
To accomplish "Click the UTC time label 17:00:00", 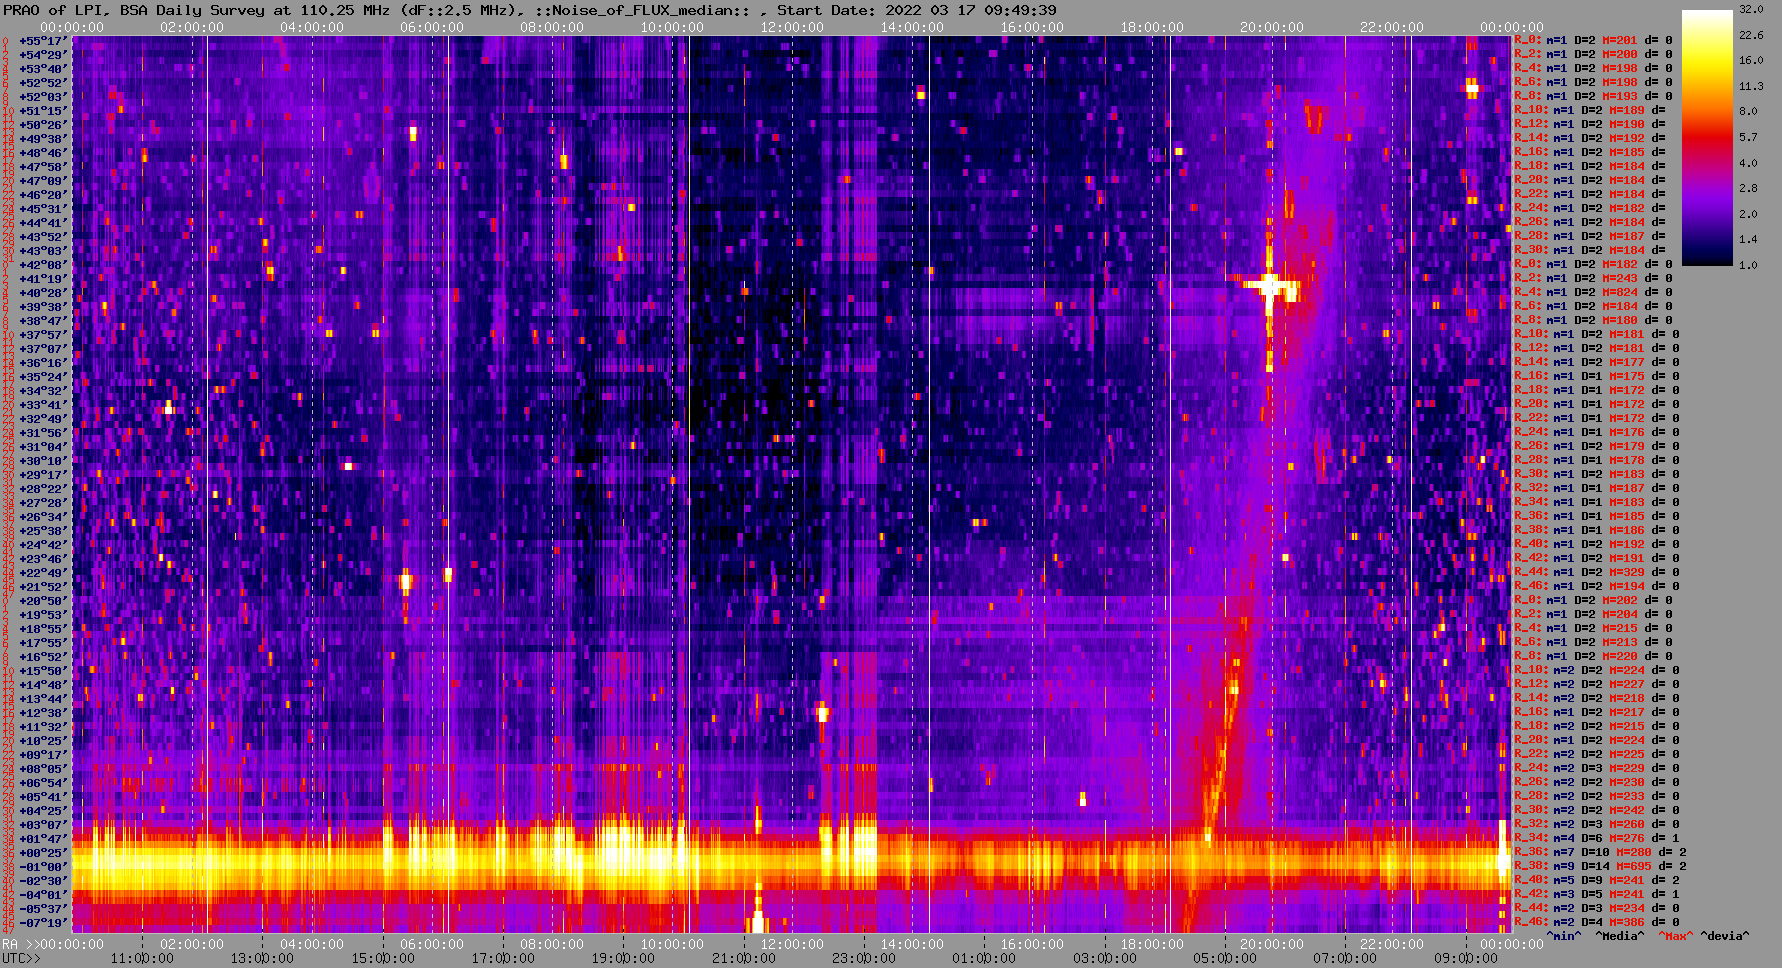I will pyautogui.click(x=503, y=958).
